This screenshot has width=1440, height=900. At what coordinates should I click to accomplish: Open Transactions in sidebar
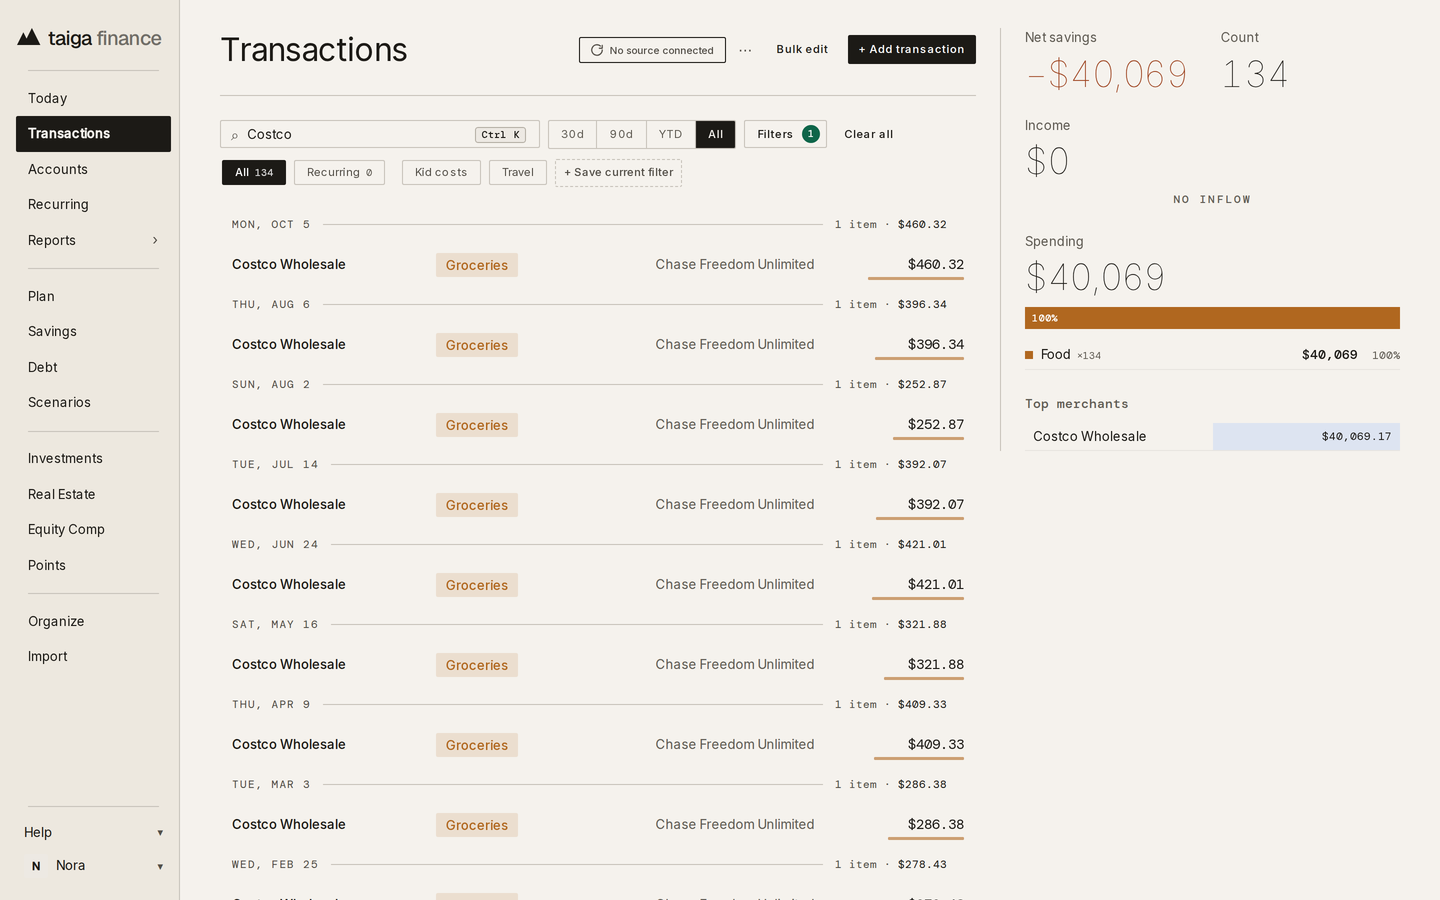point(93,134)
